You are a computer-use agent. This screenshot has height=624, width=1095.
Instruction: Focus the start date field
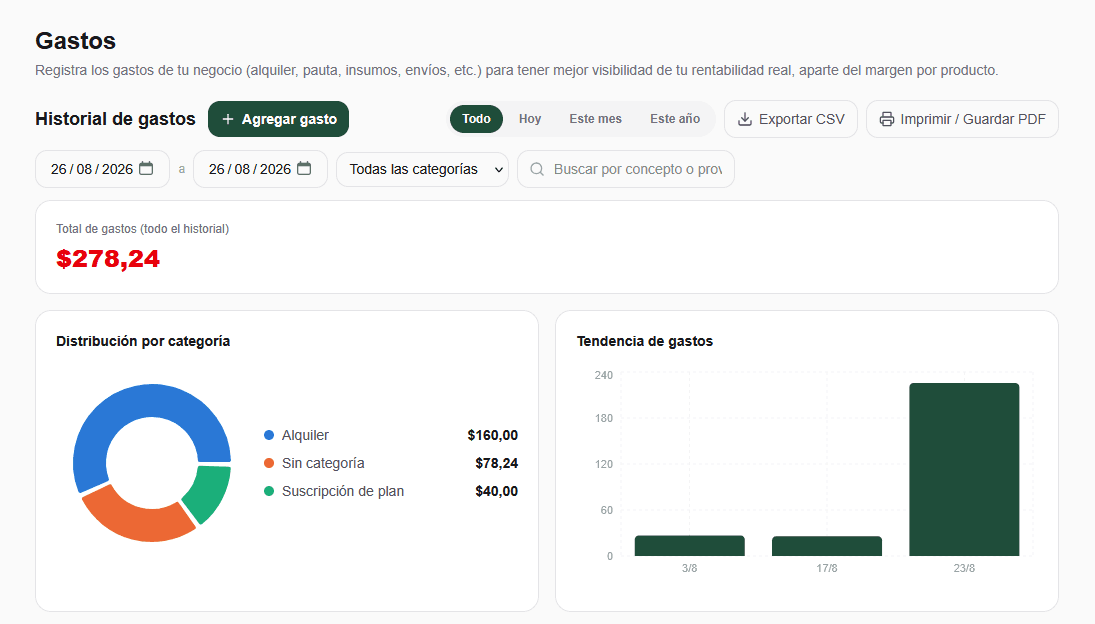pos(103,169)
